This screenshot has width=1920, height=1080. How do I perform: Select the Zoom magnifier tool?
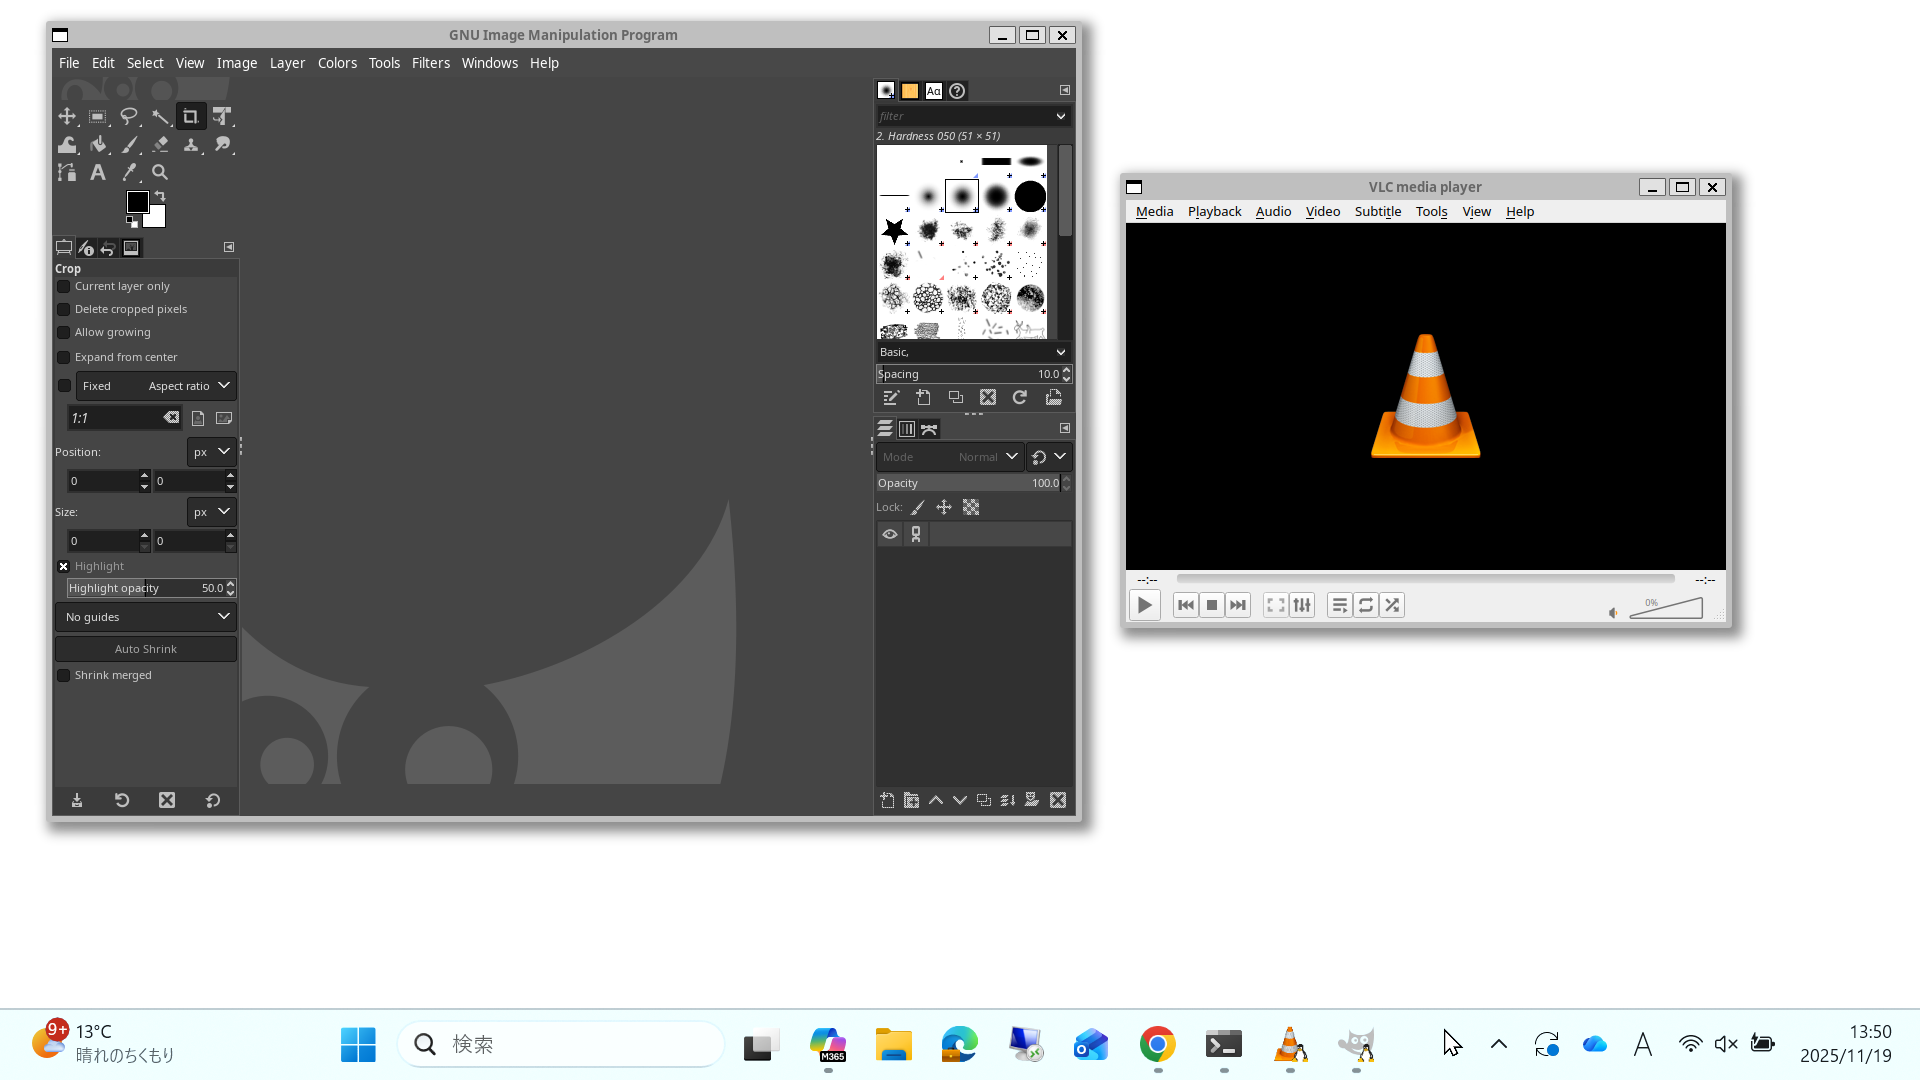[160, 173]
